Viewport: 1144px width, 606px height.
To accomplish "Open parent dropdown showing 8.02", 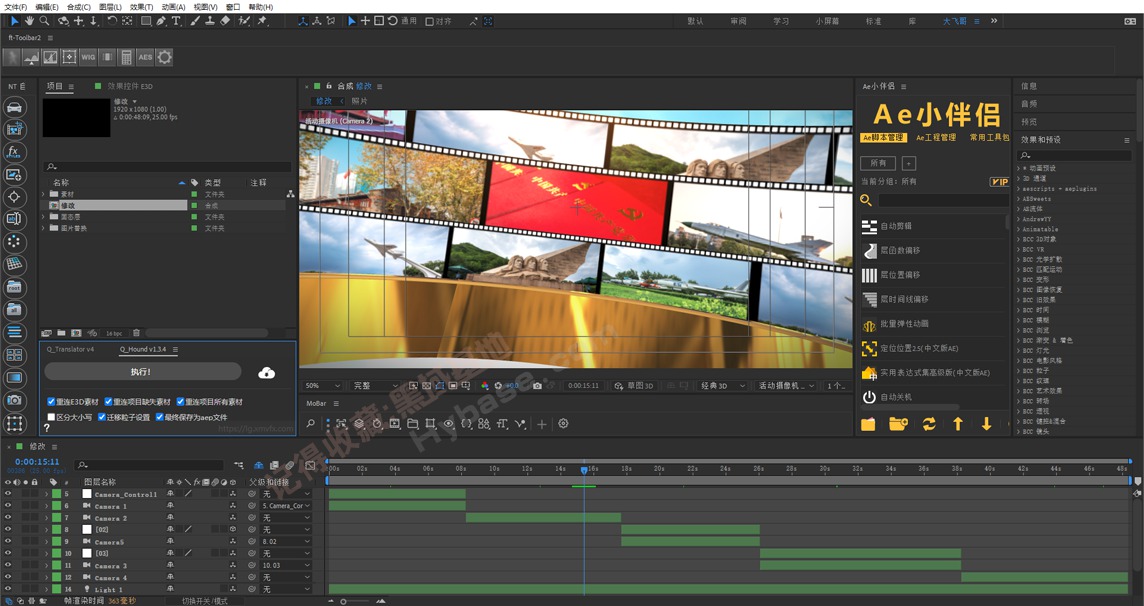I will [x=286, y=542].
